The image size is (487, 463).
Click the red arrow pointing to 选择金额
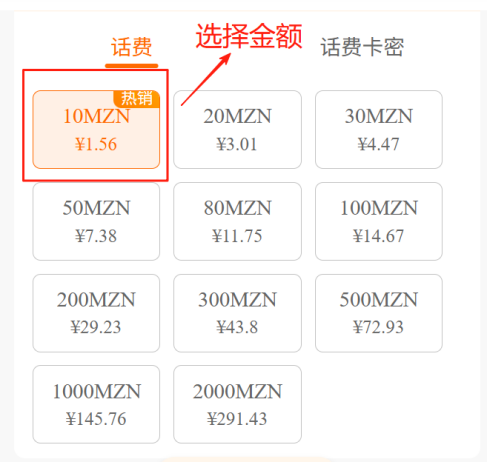[206, 79]
